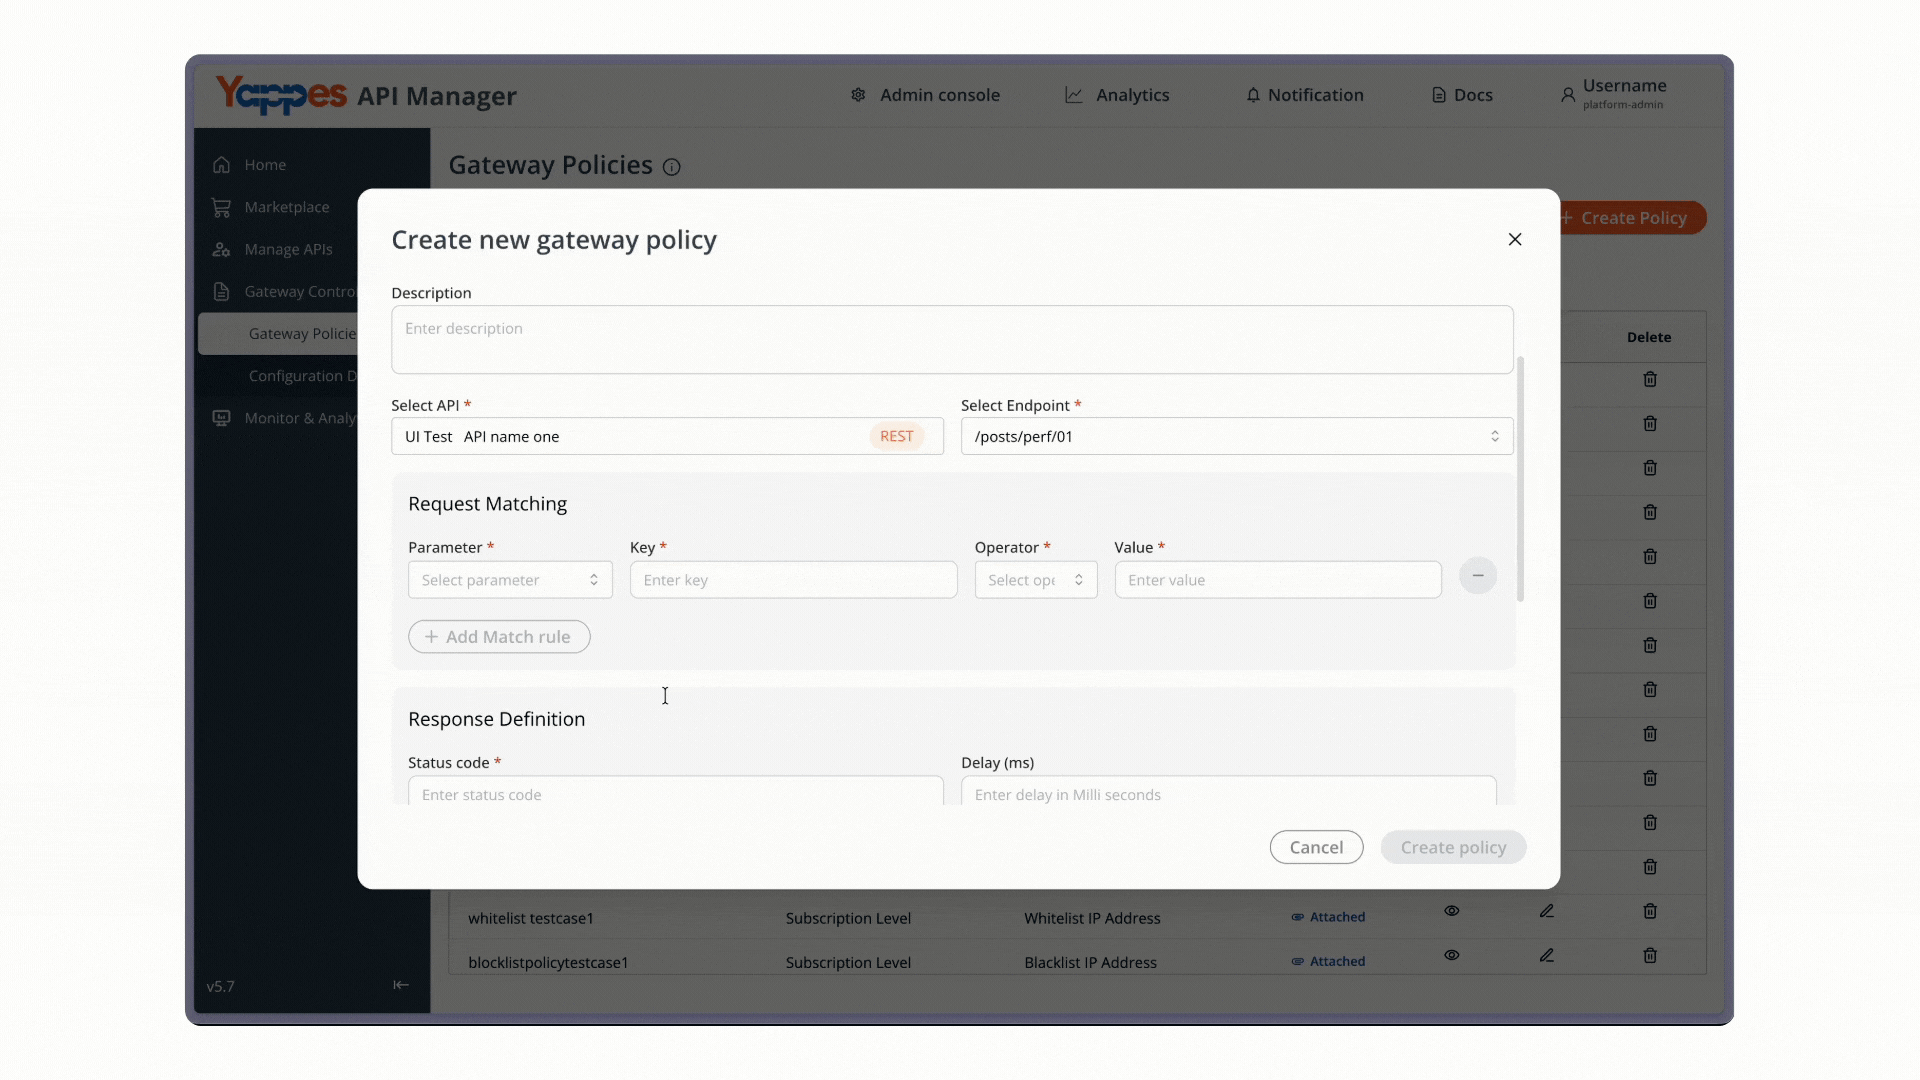The height and width of the screenshot is (1080, 1920).
Task: Click Add Match rule button
Action: click(499, 637)
